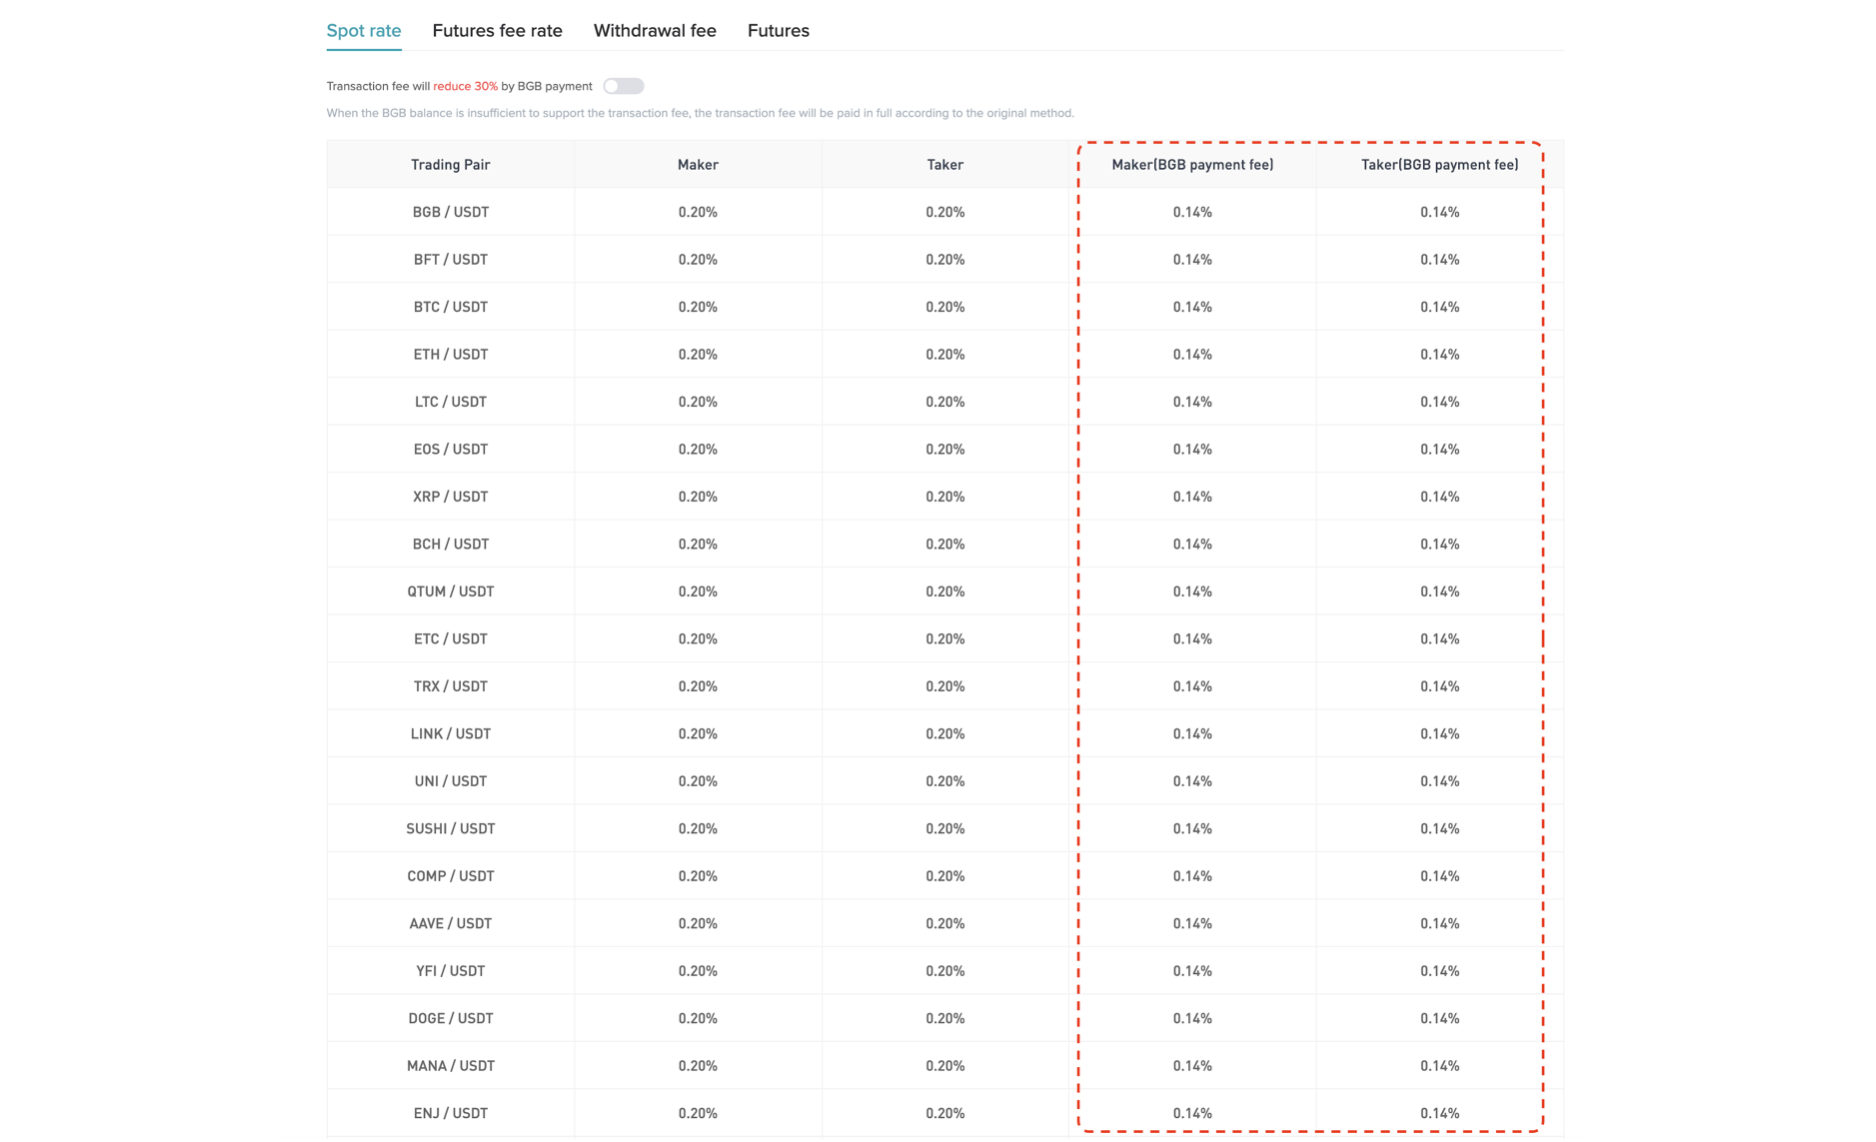Click the Trading Pair column header
The image size is (1876, 1142).
point(450,164)
